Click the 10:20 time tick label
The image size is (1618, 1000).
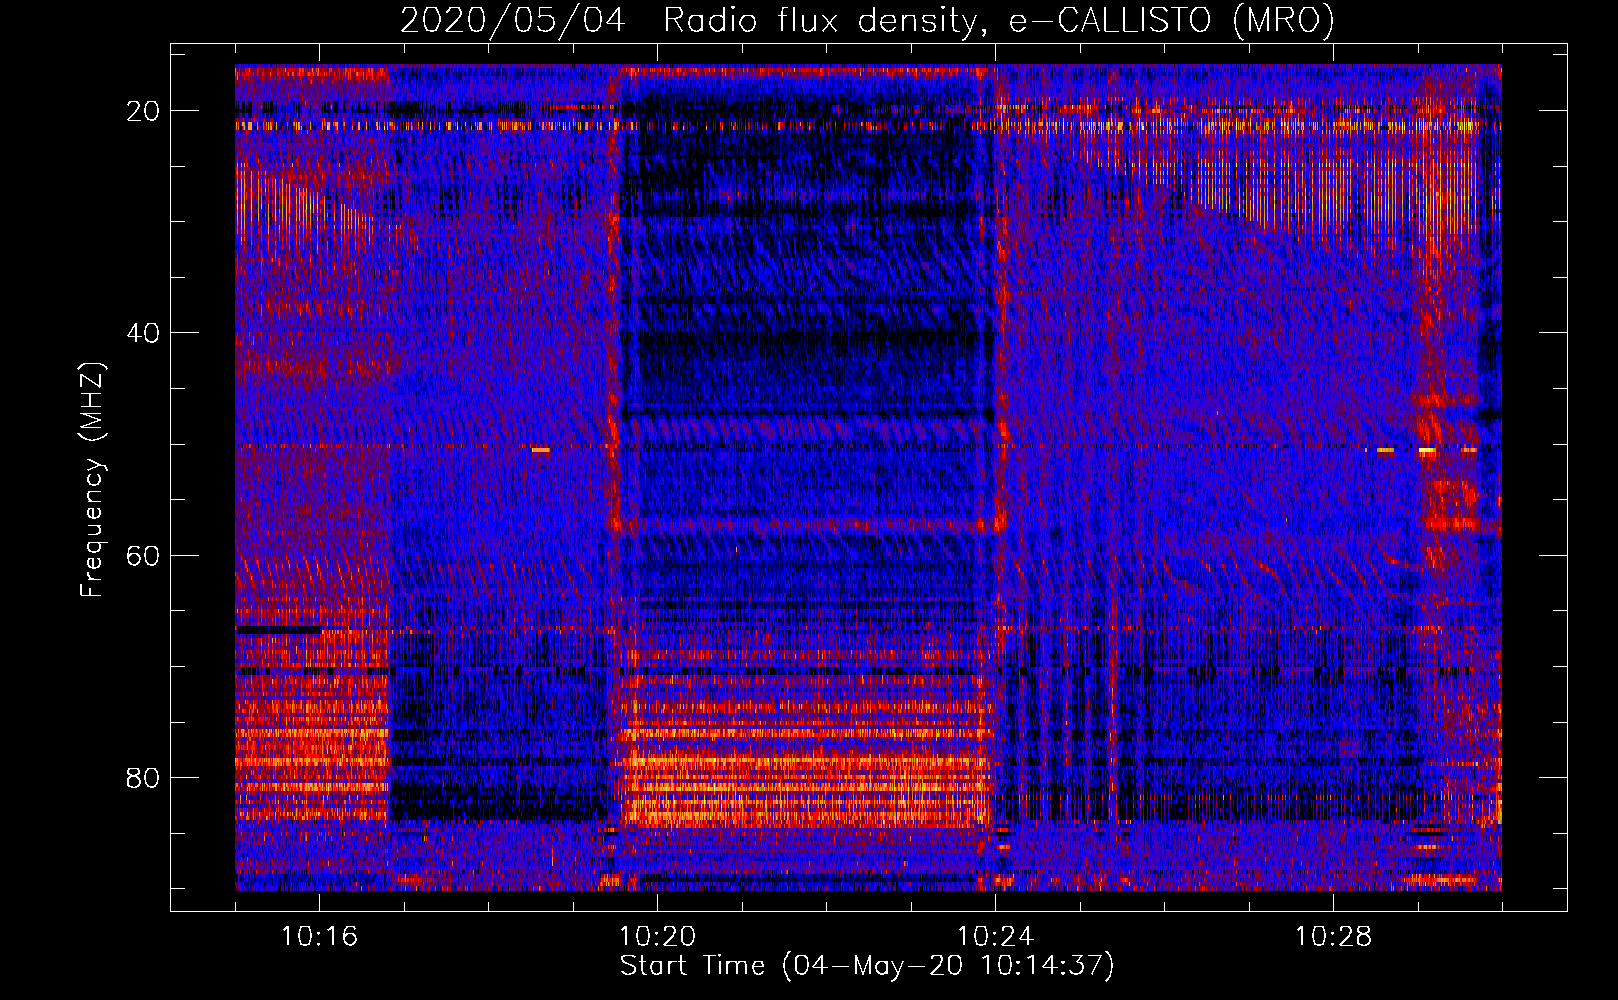click(x=657, y=937)
